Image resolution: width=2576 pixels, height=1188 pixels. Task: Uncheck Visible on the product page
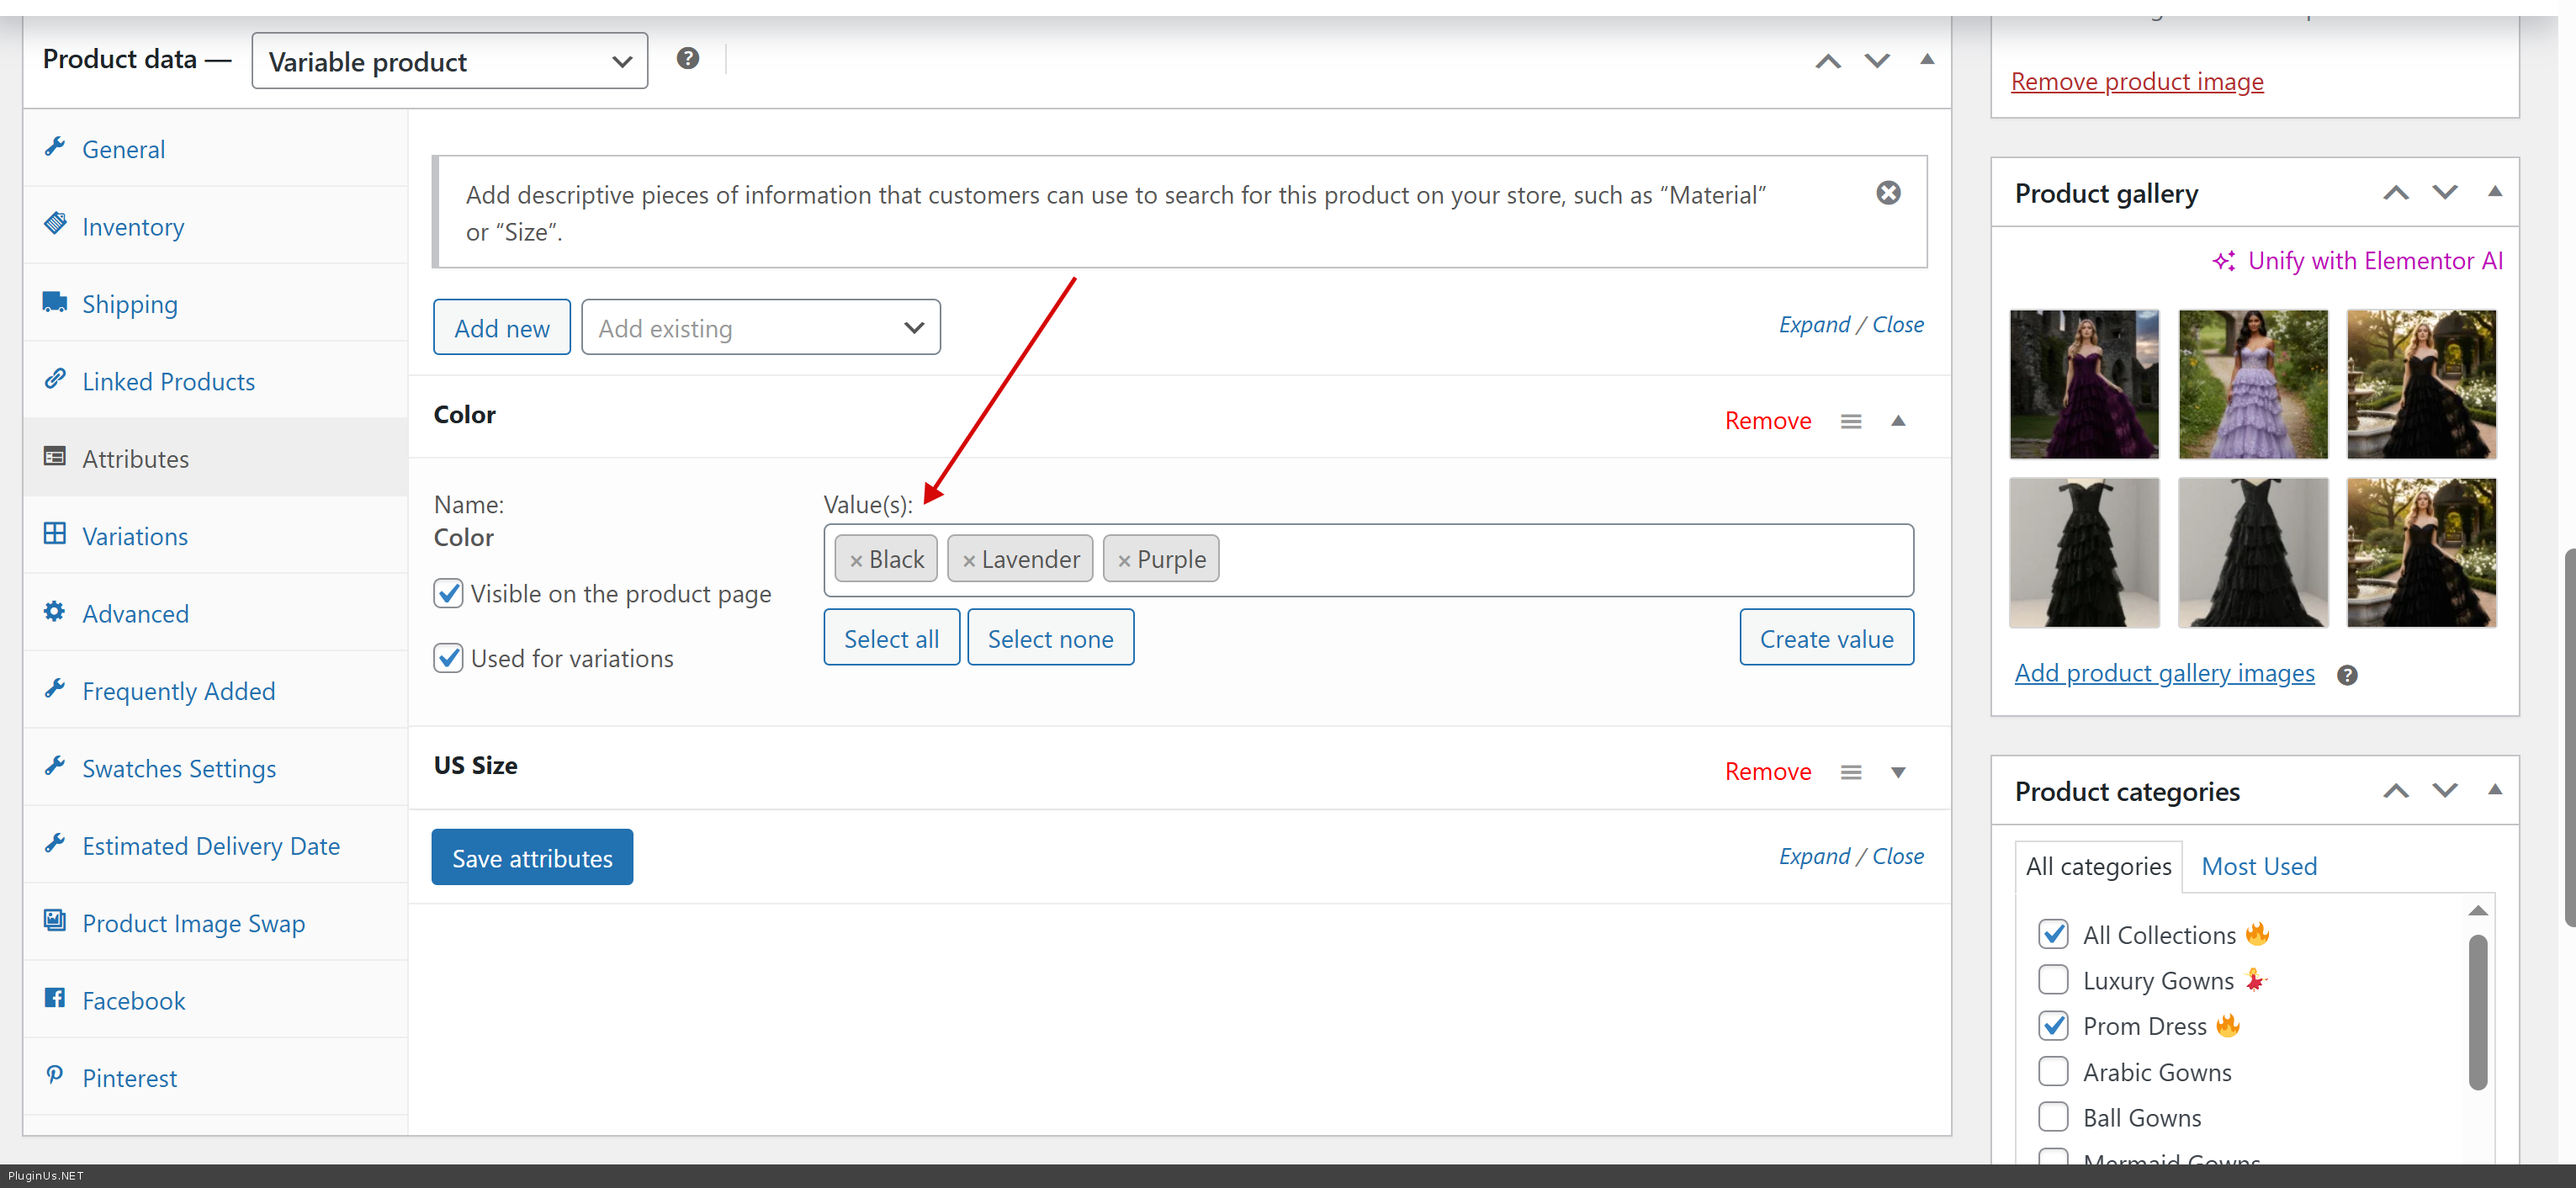point(449,593)
